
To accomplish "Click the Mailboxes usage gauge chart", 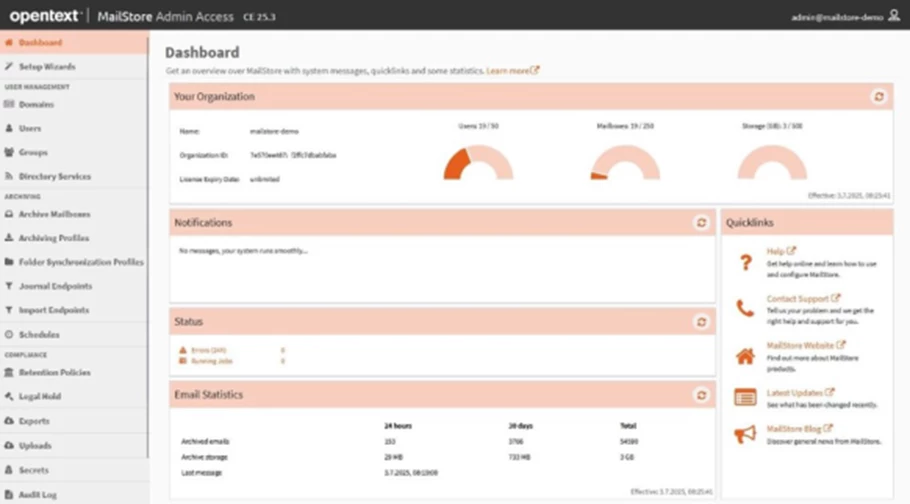I will tap(625, 163).
